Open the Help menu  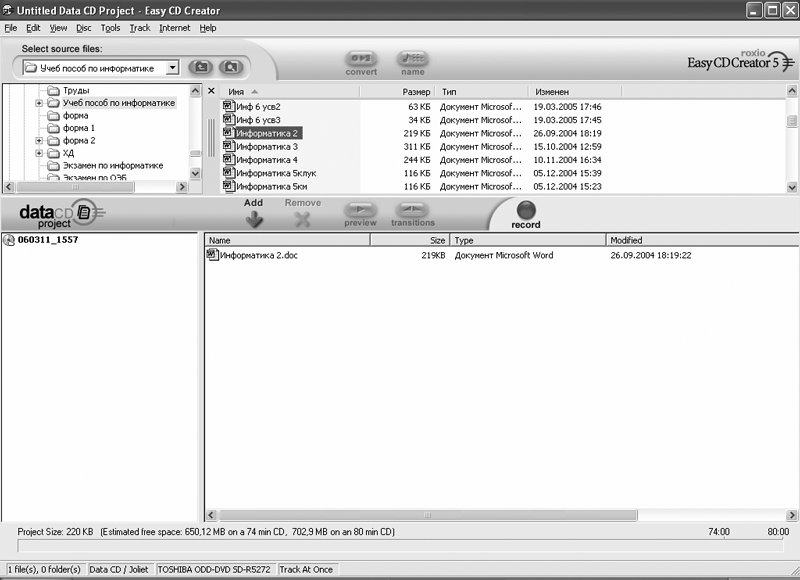208,28
